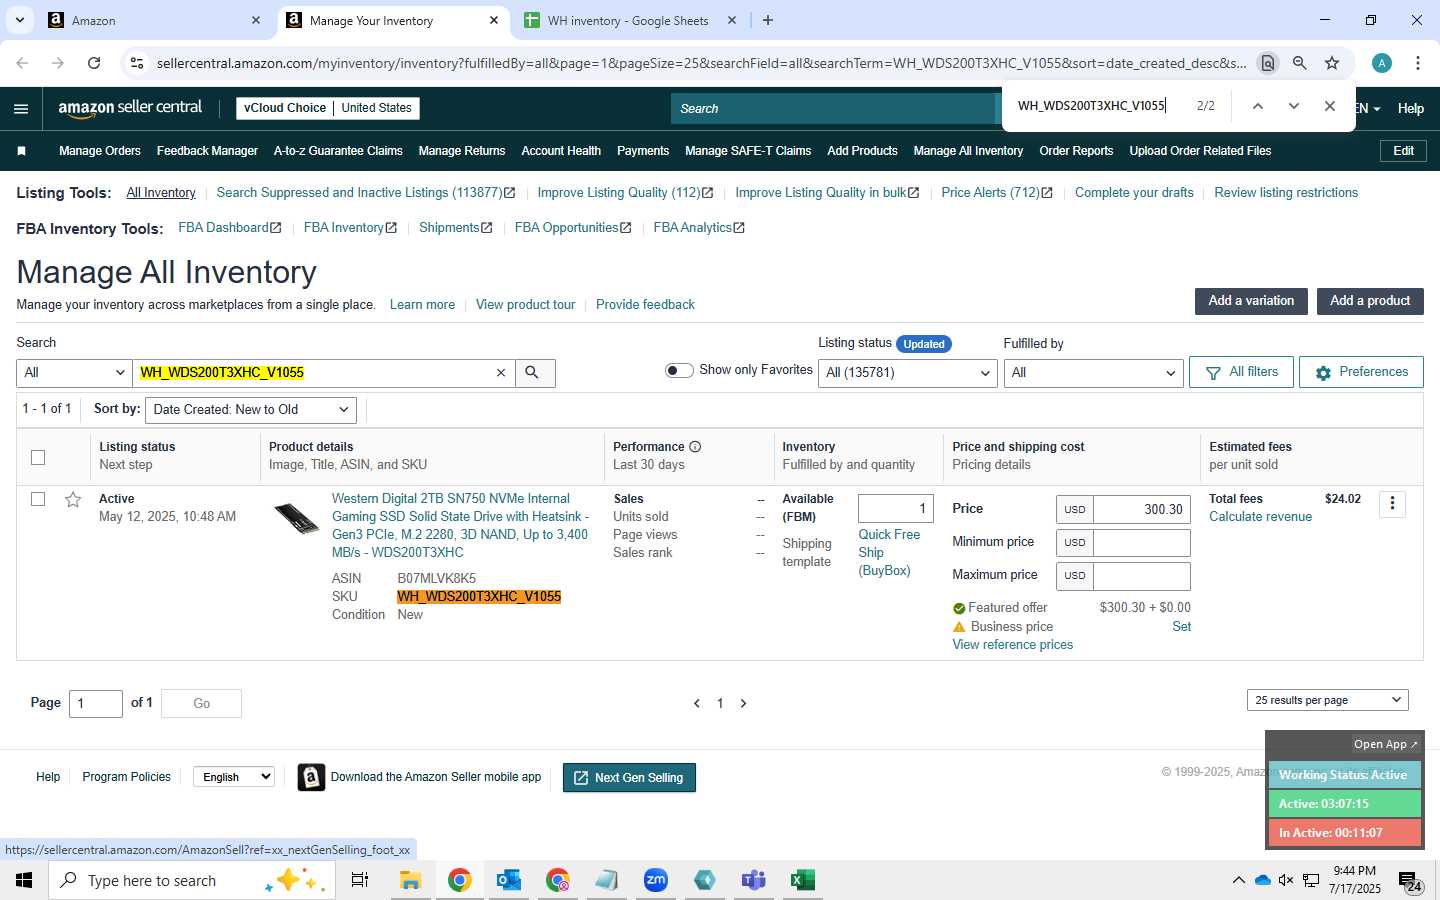
Task: Click the Price input showing 300.30
Action: (x=1142, y=509)
